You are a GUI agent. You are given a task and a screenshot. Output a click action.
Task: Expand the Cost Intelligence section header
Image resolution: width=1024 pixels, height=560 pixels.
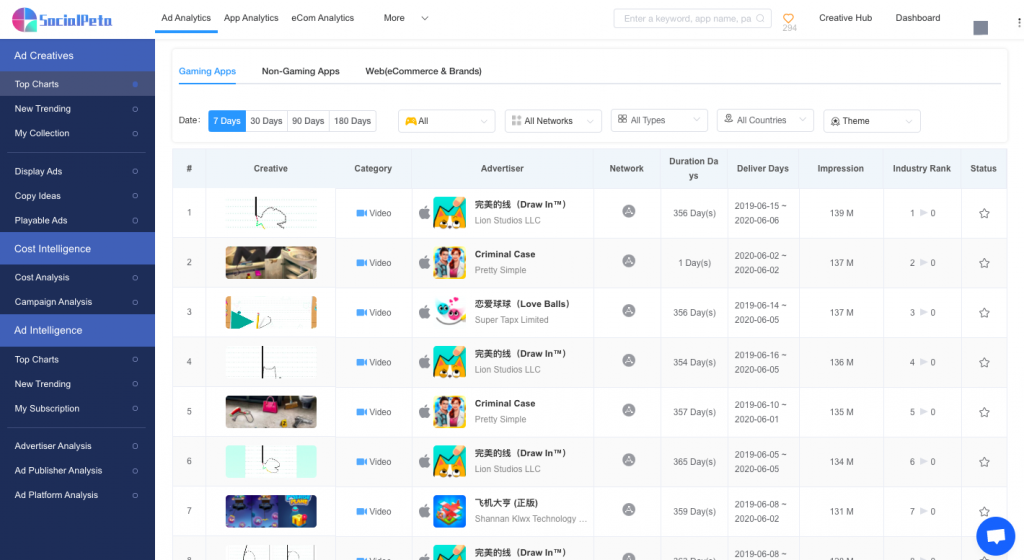(77, 249)
